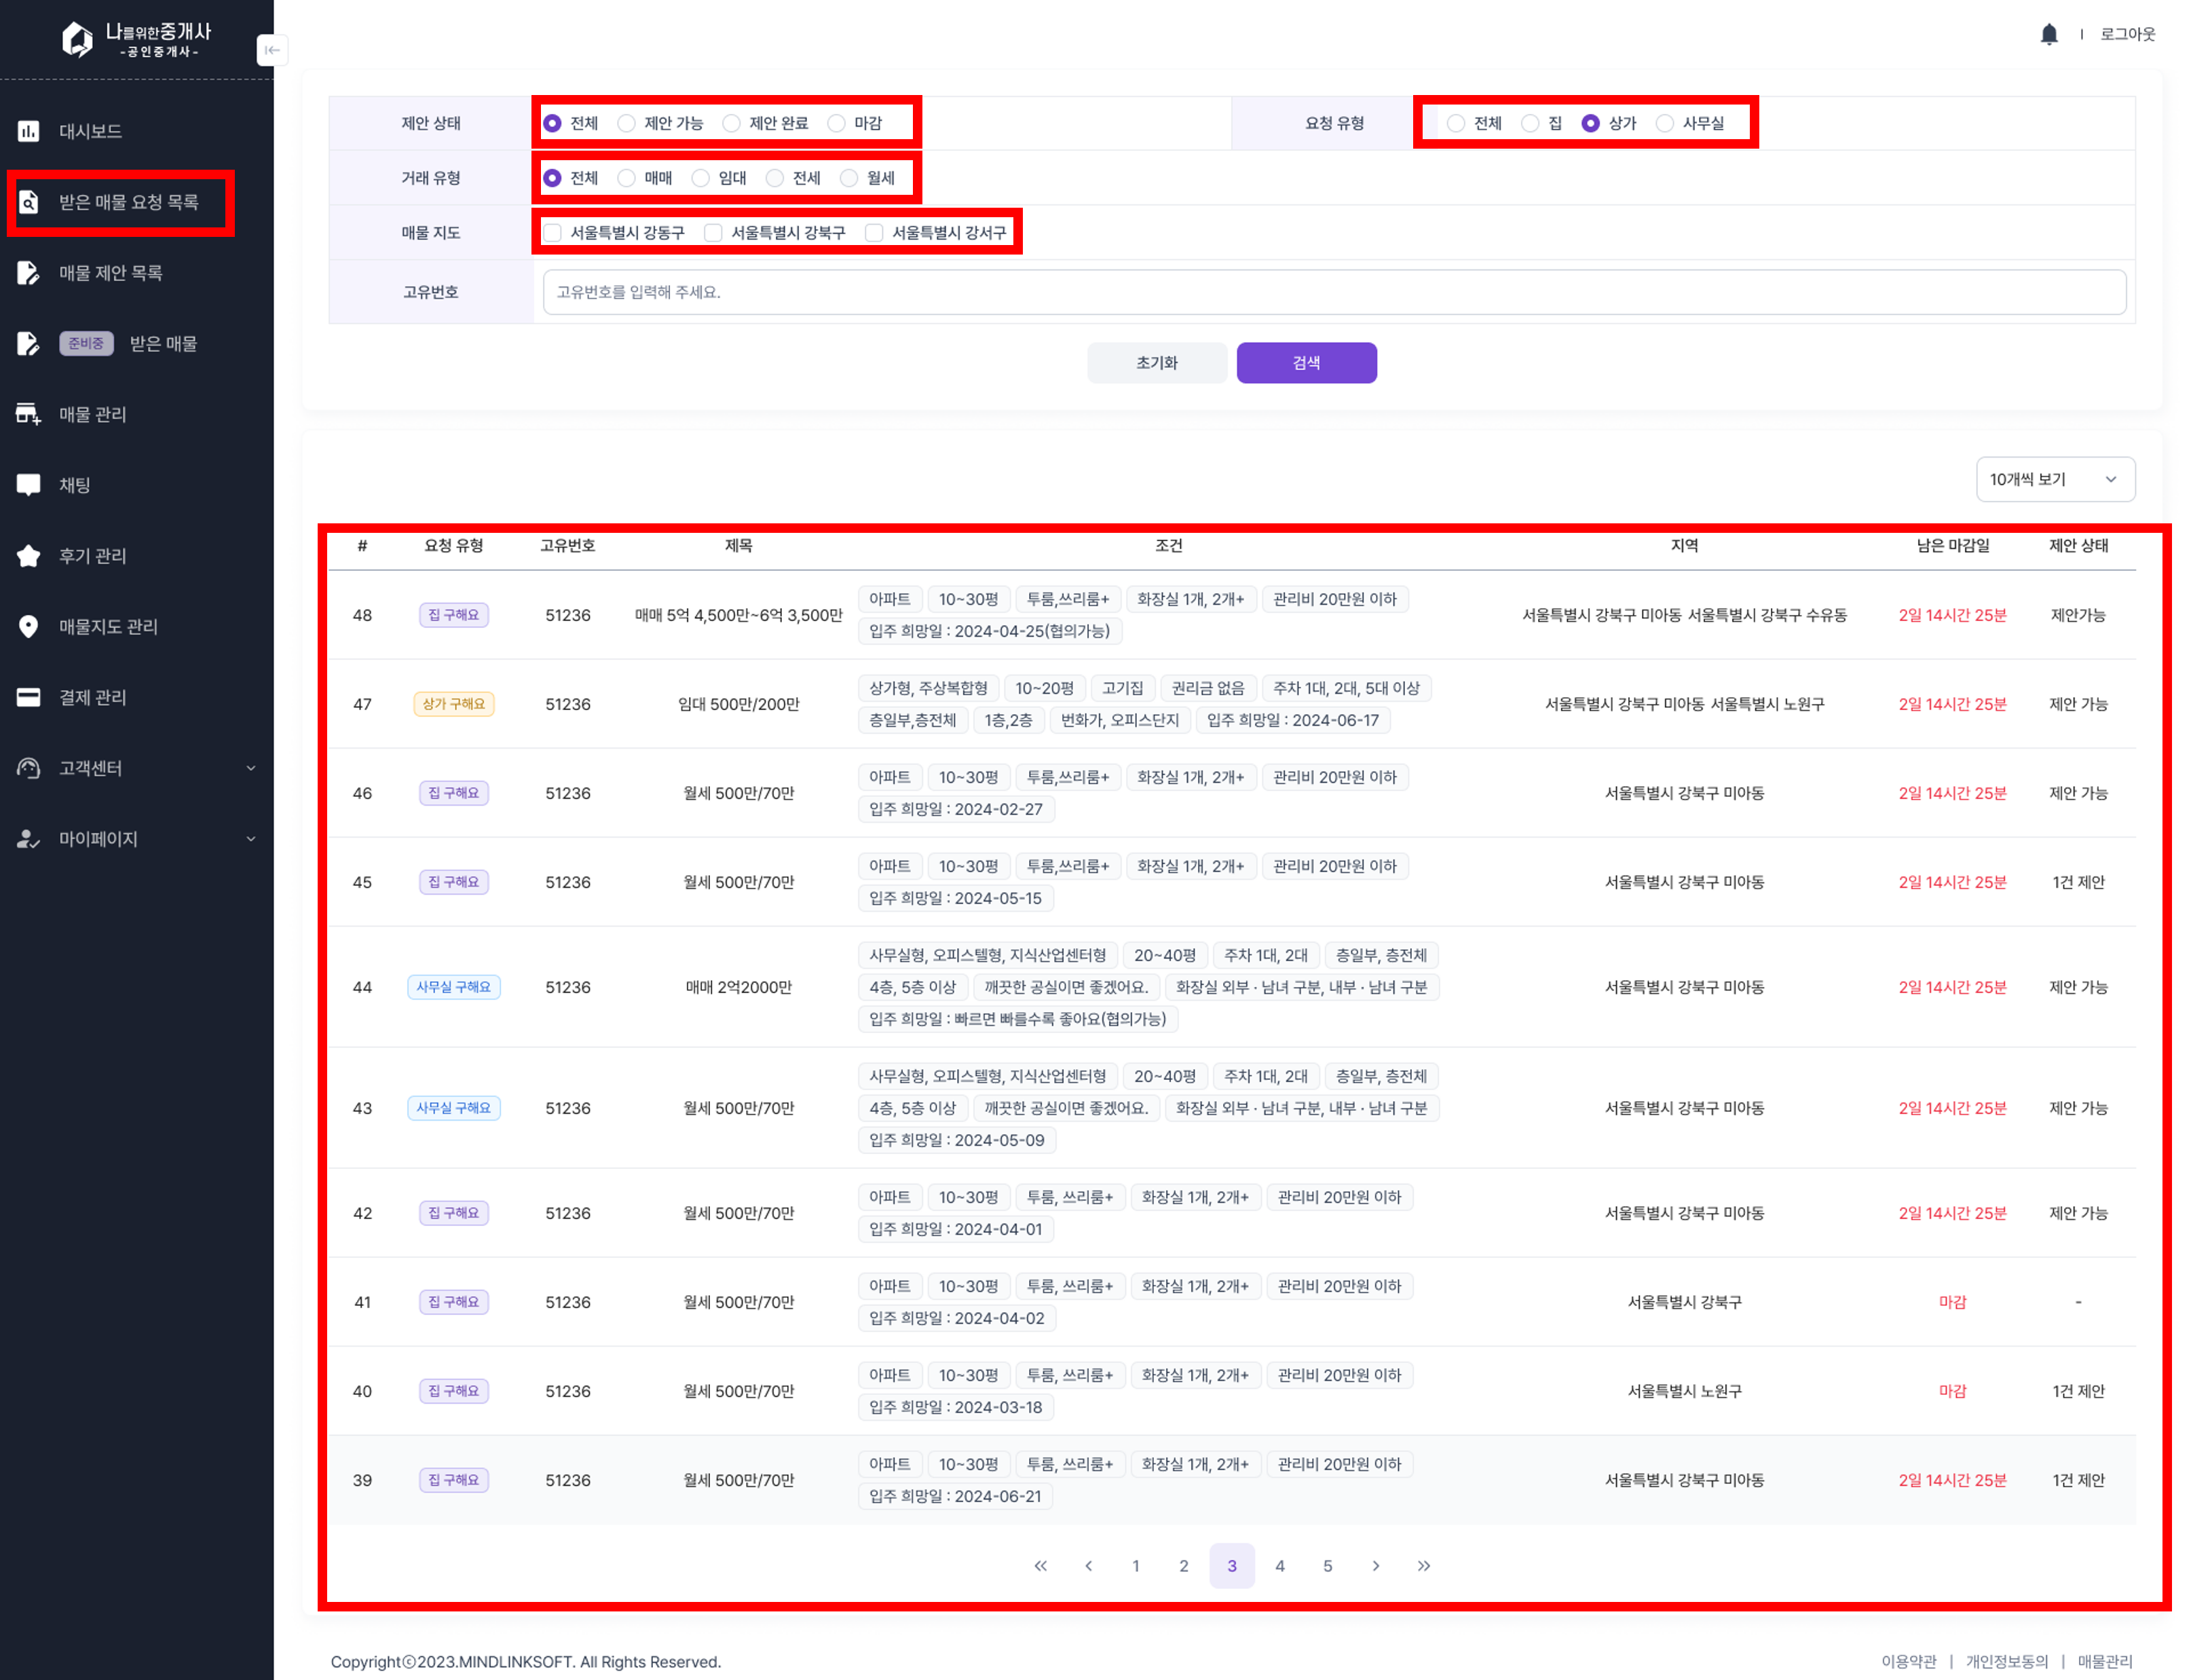Open row 47 titled 임대 500만/200만
This screenshot has height=1680, width=2191.
(x=739, y=704)
